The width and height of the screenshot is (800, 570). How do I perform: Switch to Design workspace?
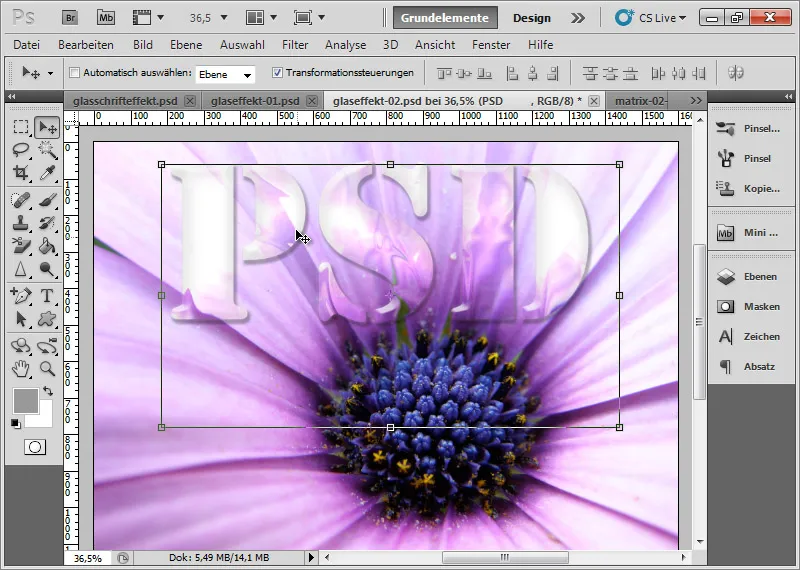pos(532,18)
